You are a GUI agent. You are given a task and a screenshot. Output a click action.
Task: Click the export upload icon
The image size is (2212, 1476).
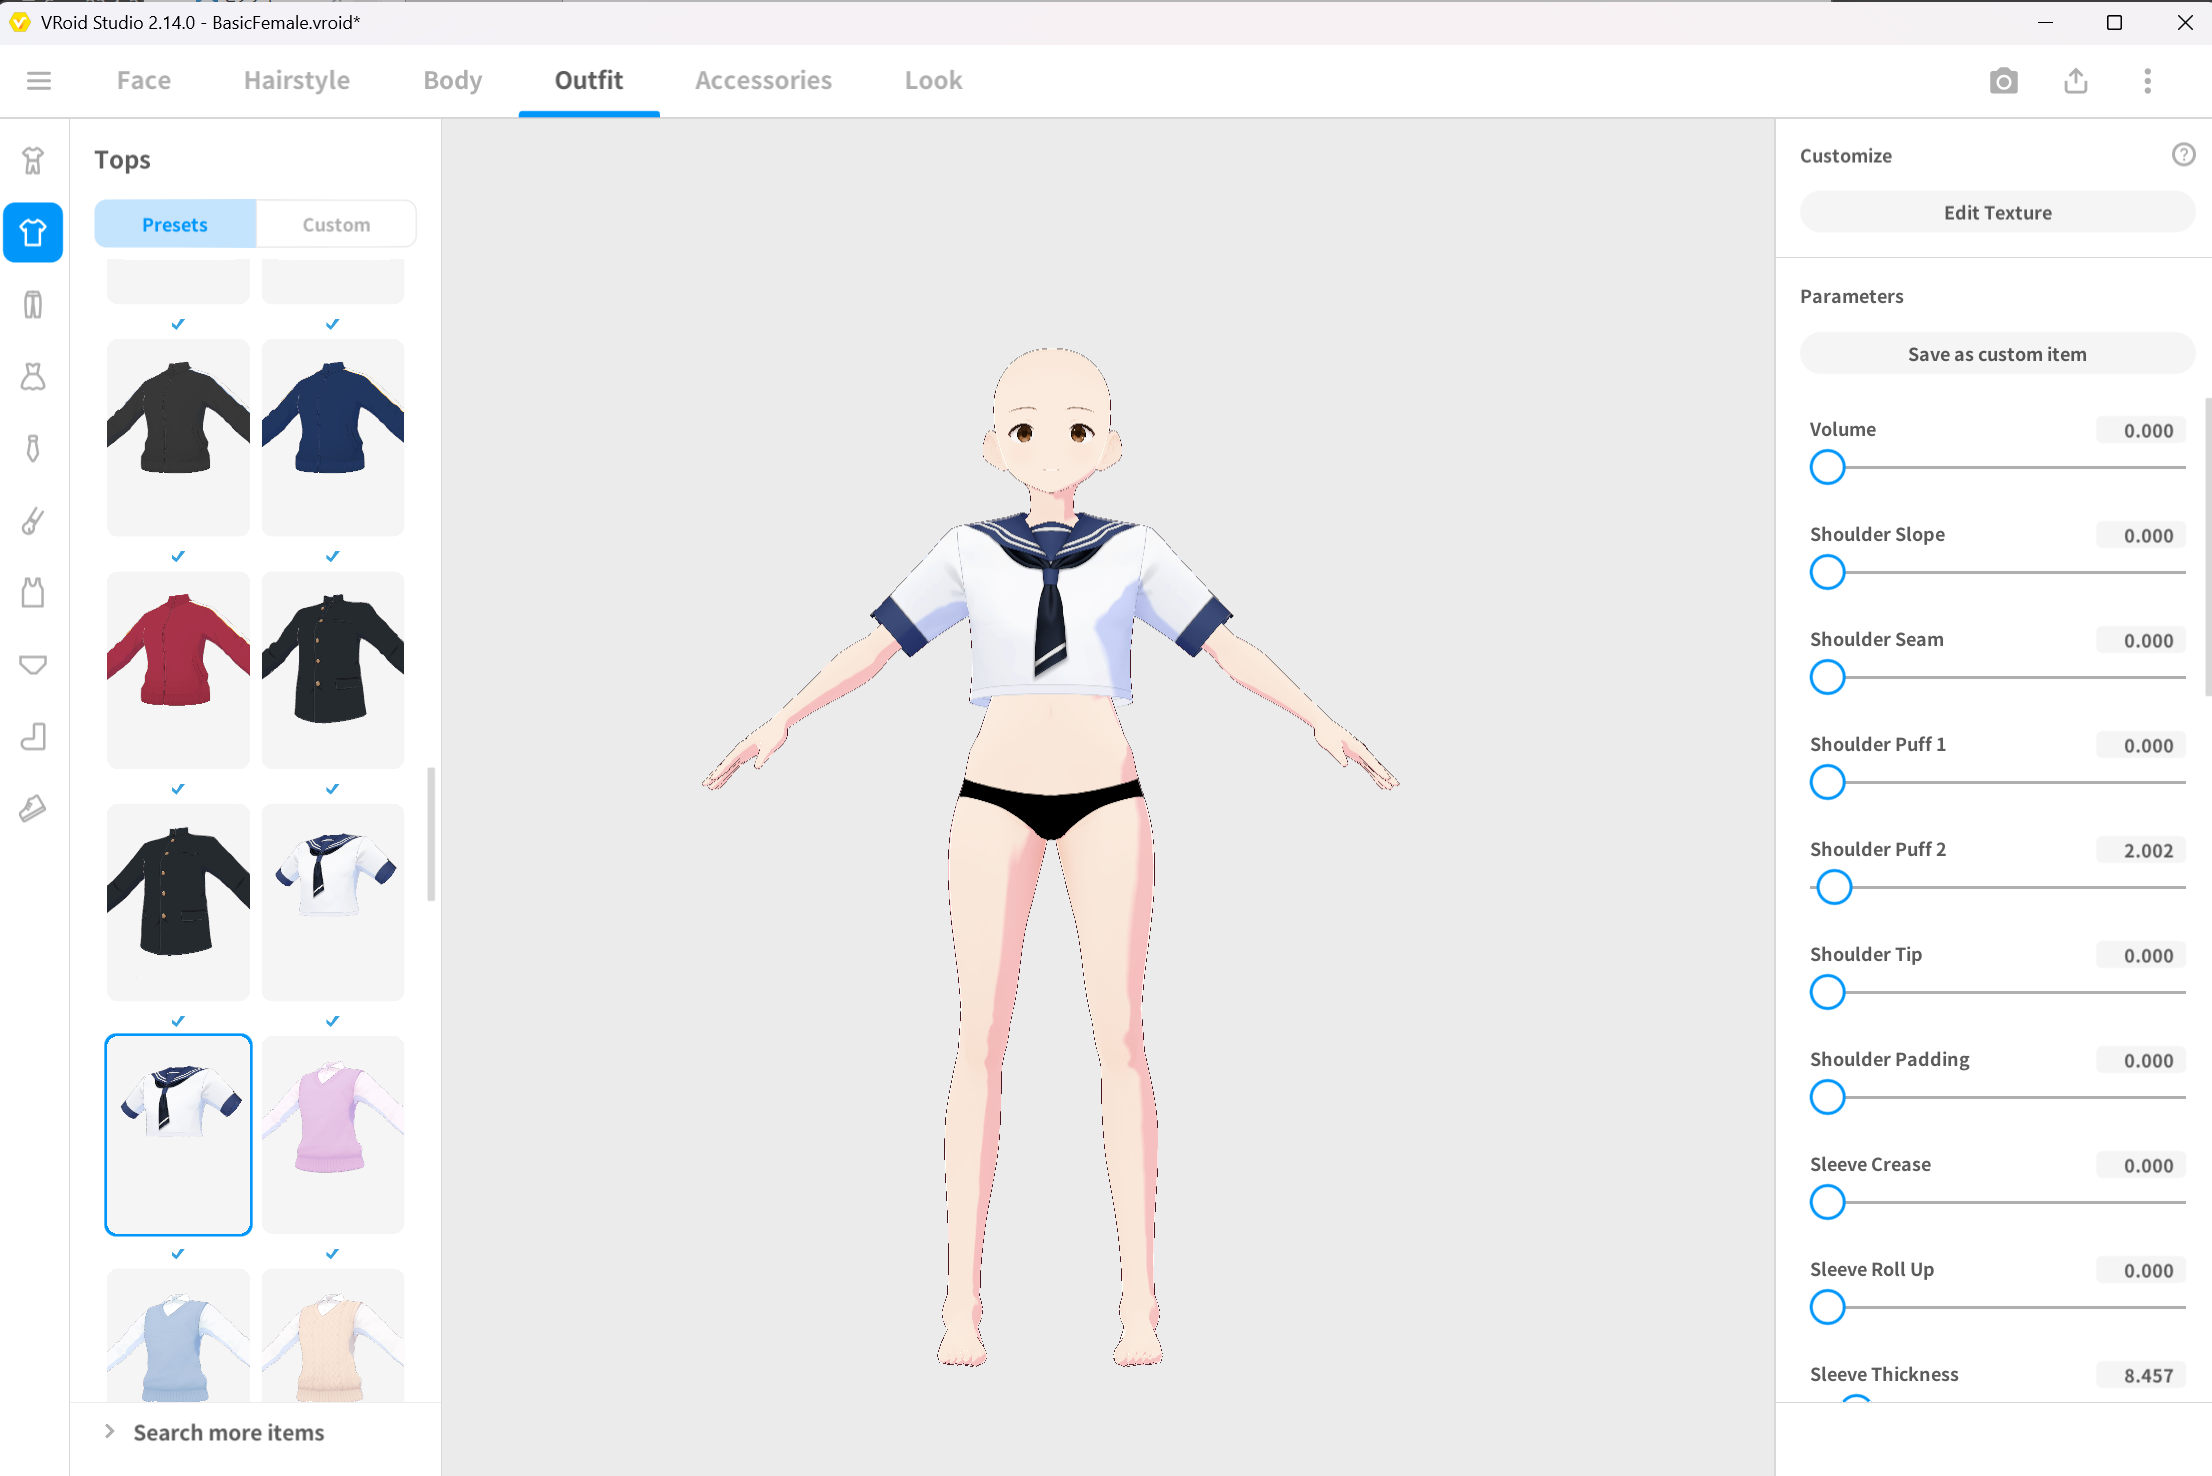point(2076,80)
